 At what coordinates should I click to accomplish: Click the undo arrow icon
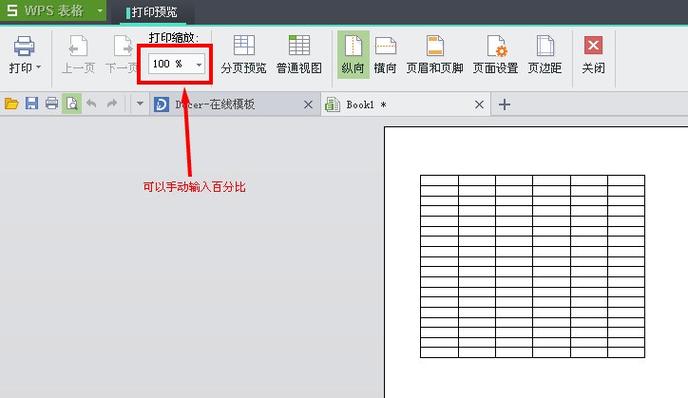click(x=91, y=104)
